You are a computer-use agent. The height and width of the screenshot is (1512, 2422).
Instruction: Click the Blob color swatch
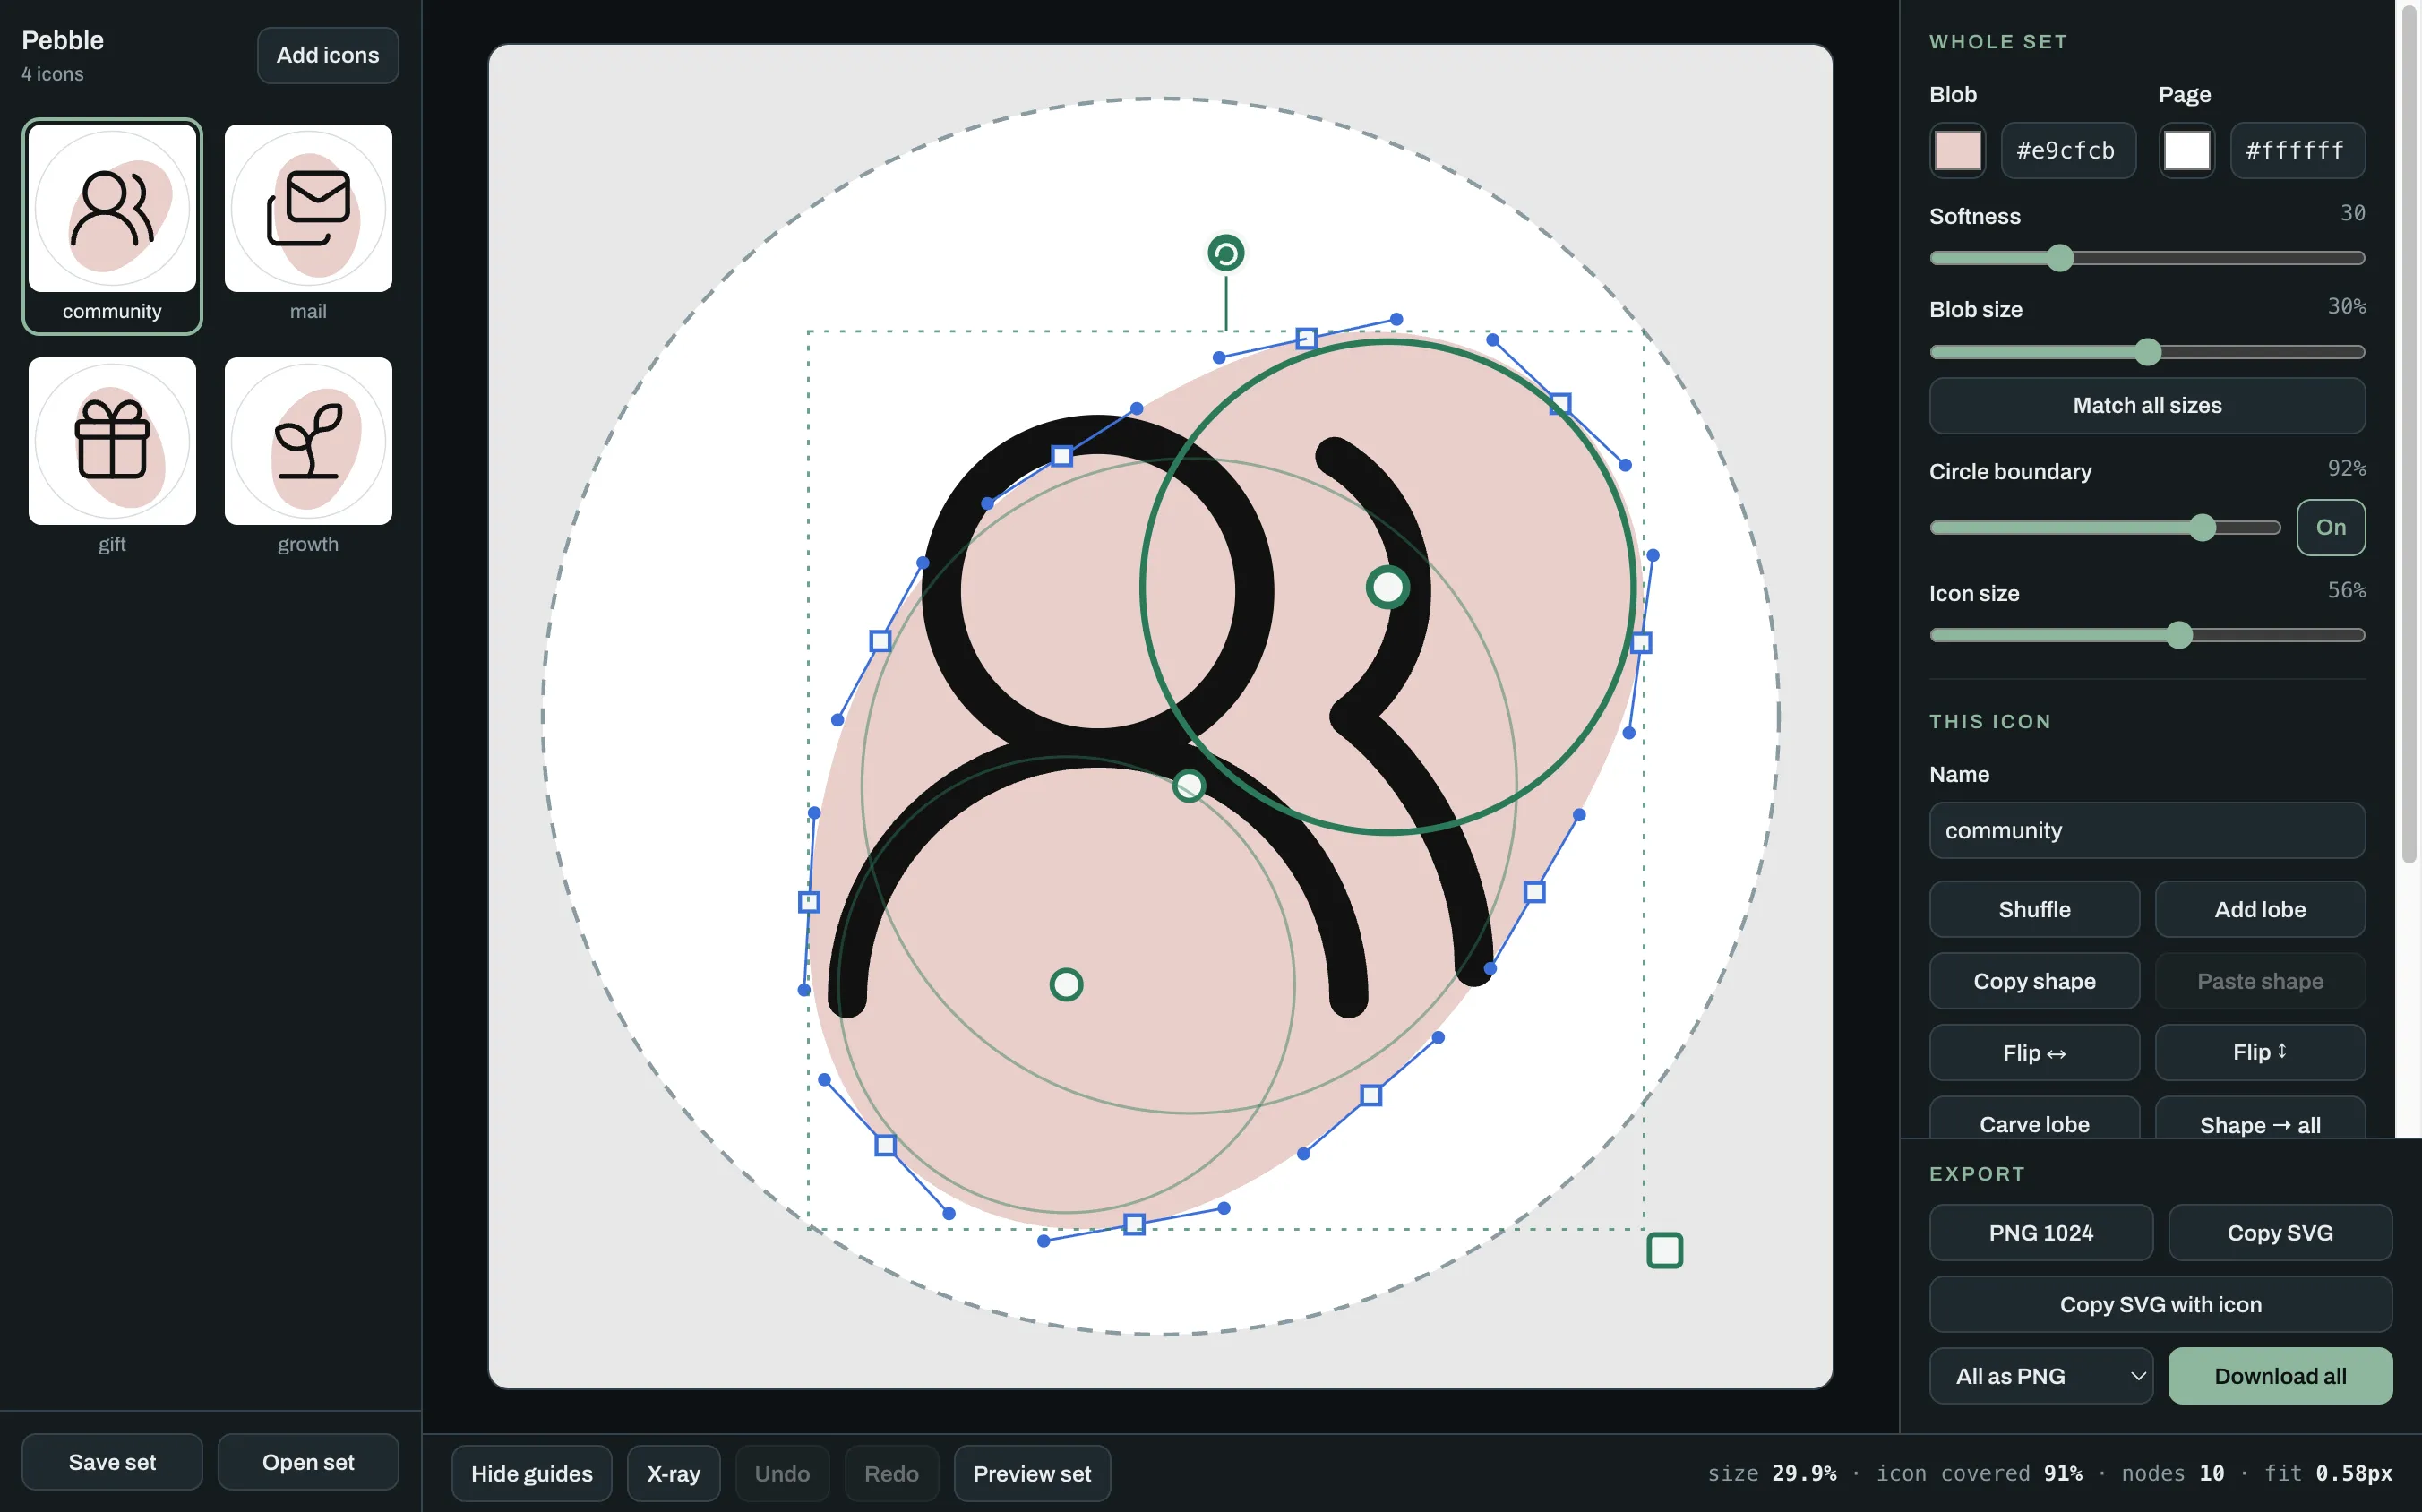(1957, 151)
